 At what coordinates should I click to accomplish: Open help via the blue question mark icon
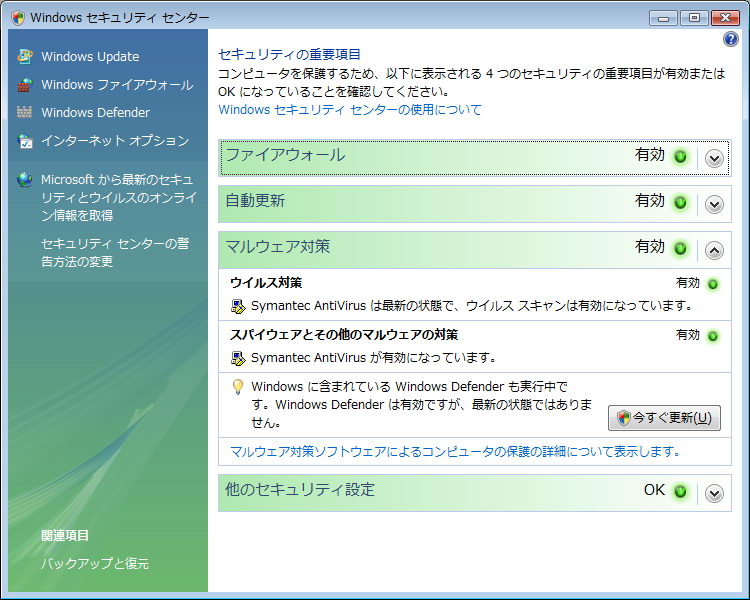point(730,39)
